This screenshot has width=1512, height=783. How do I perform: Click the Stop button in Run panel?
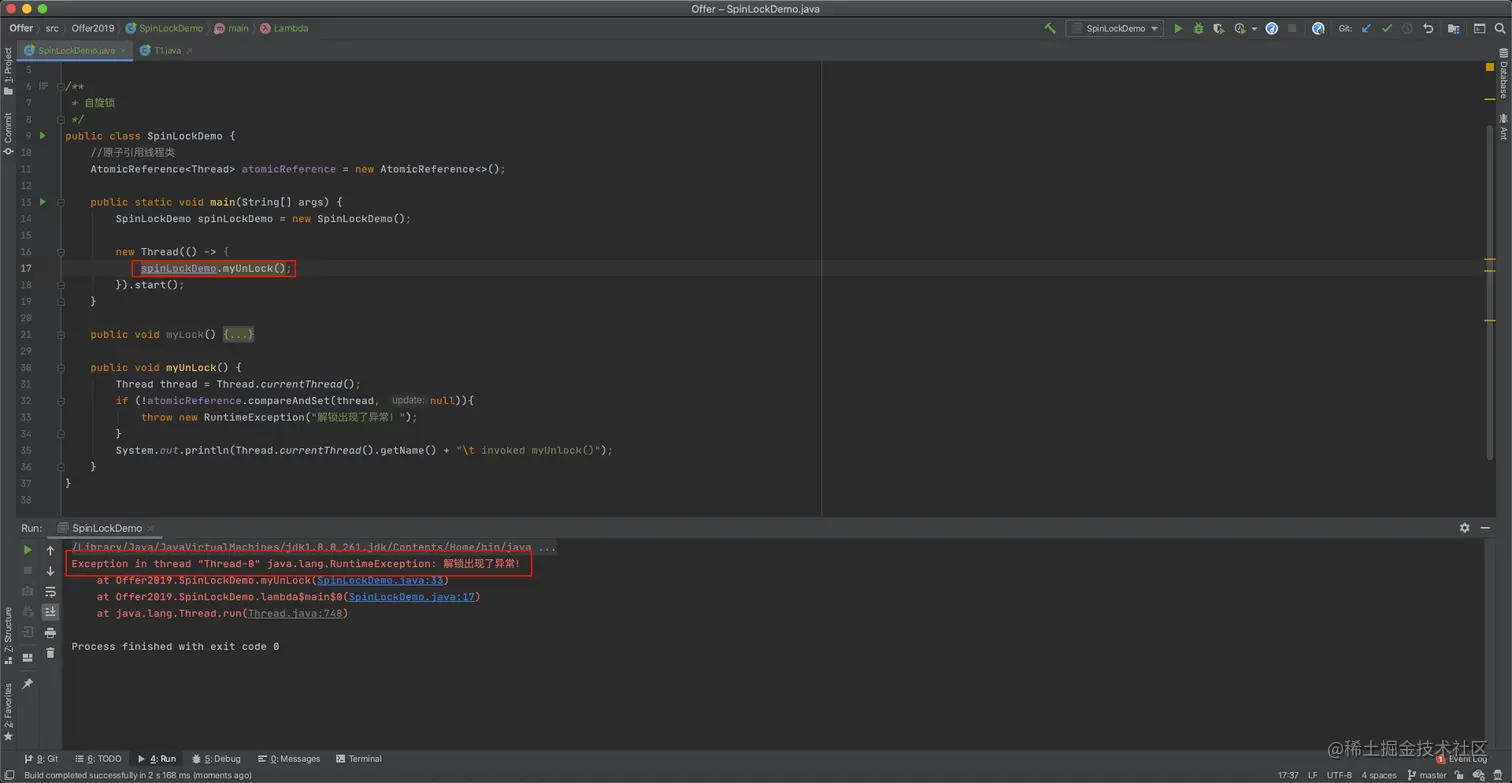(x=28, y=570)
